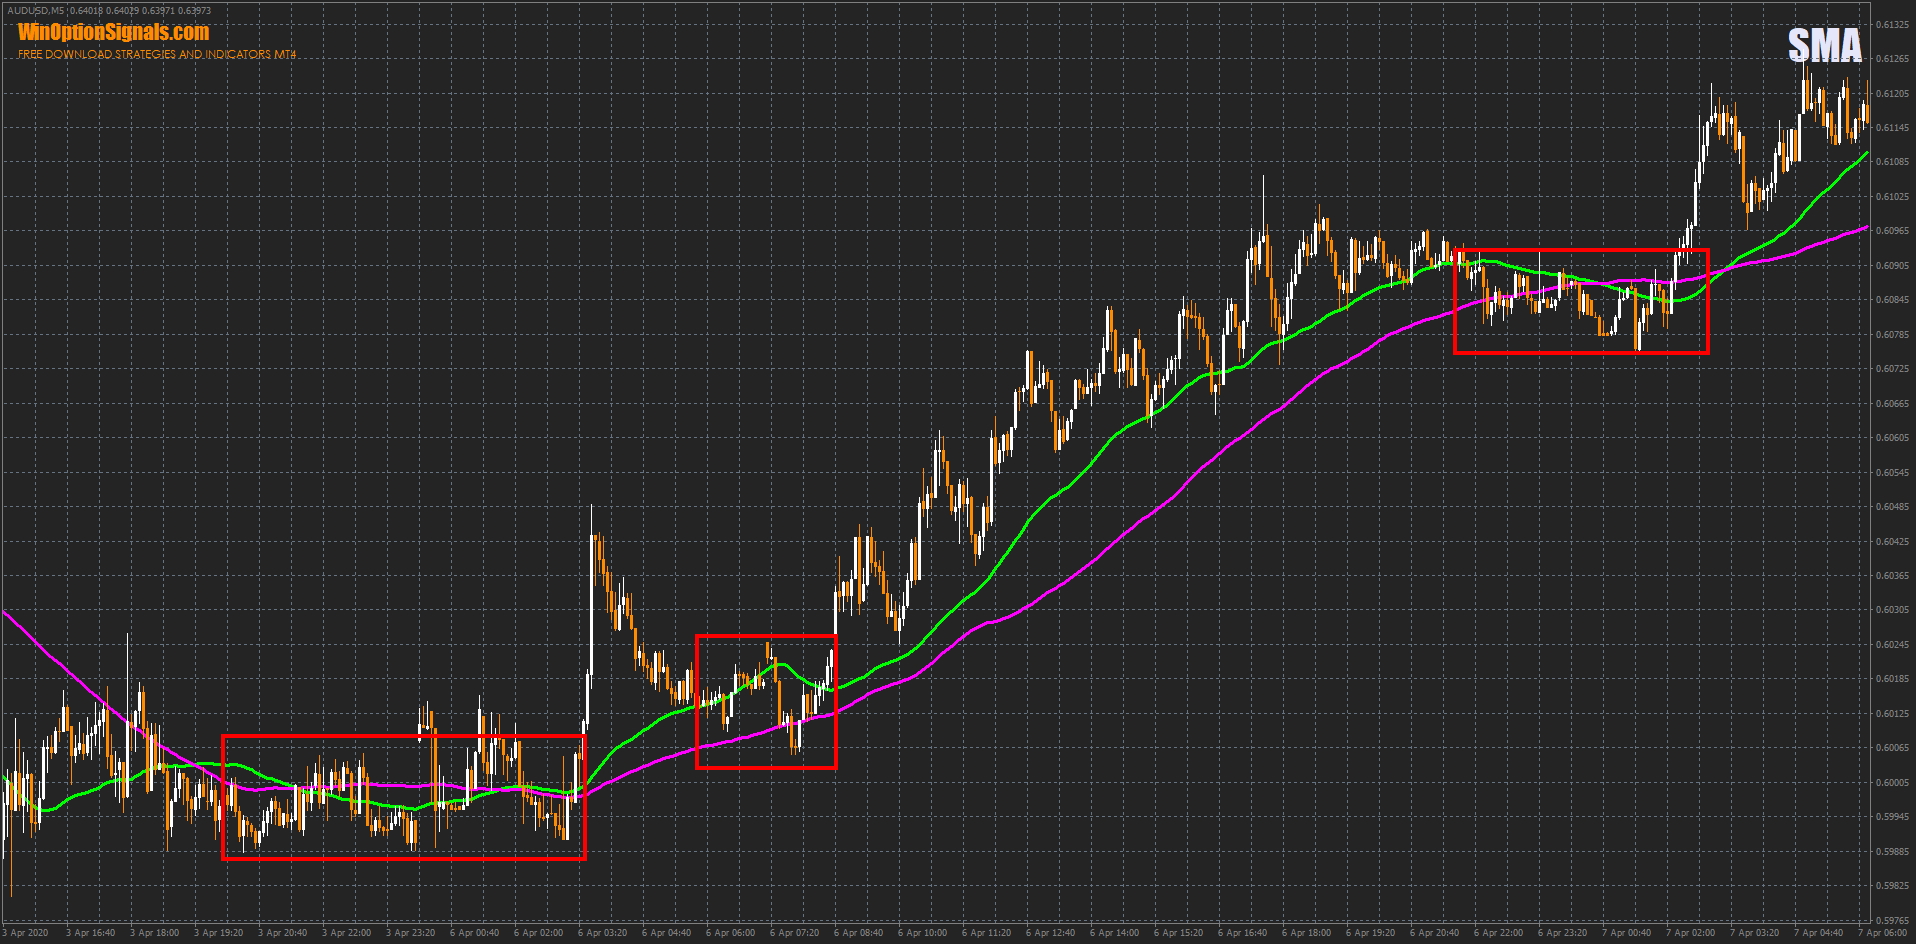Image resolution: width=1916 pixels, height=944 pixels.
Task: Click the 0.60545 price axis label
Action: point(1892,472)
